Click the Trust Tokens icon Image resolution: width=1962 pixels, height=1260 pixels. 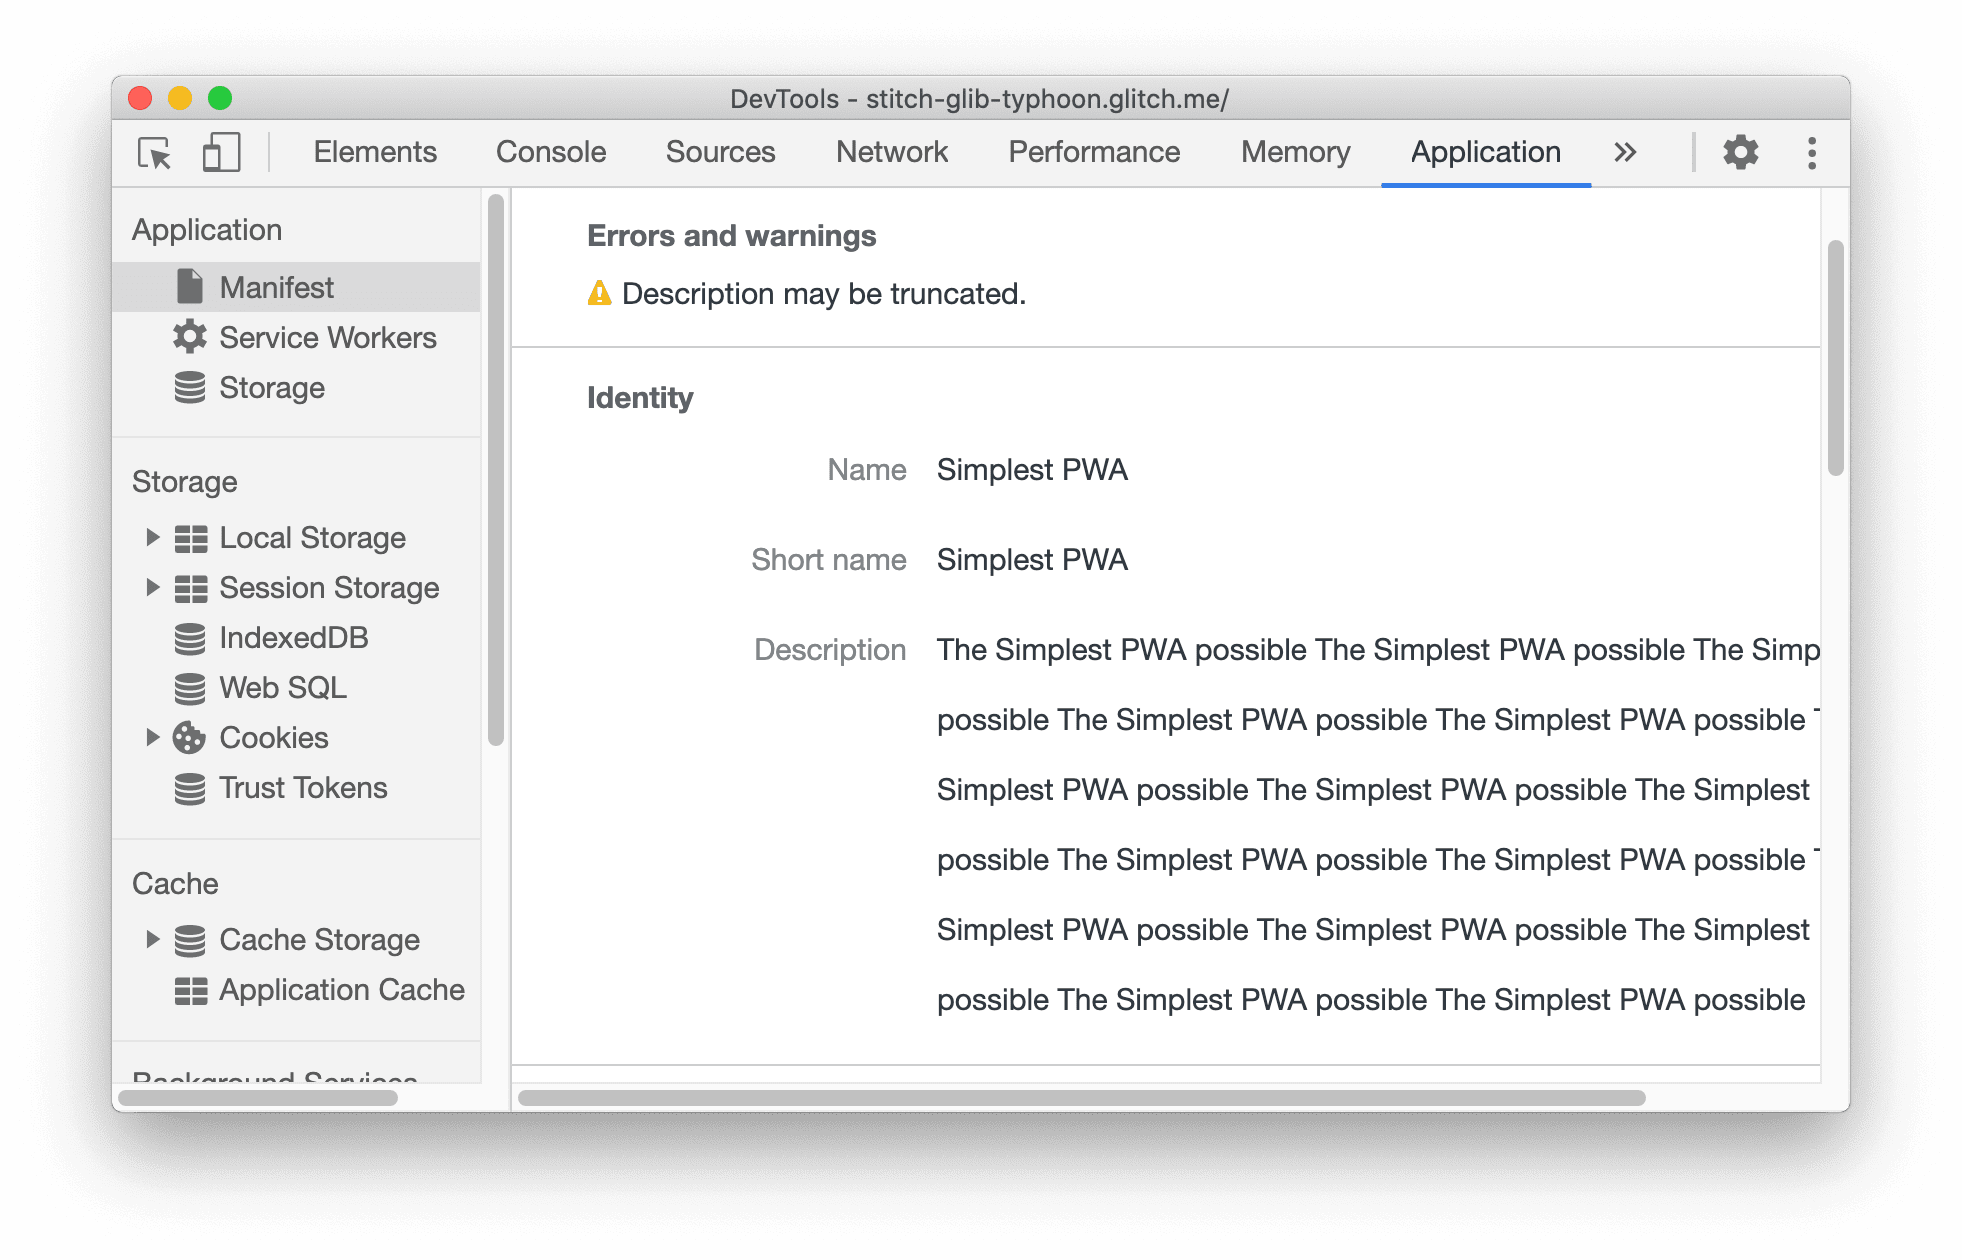coord(190,785)
